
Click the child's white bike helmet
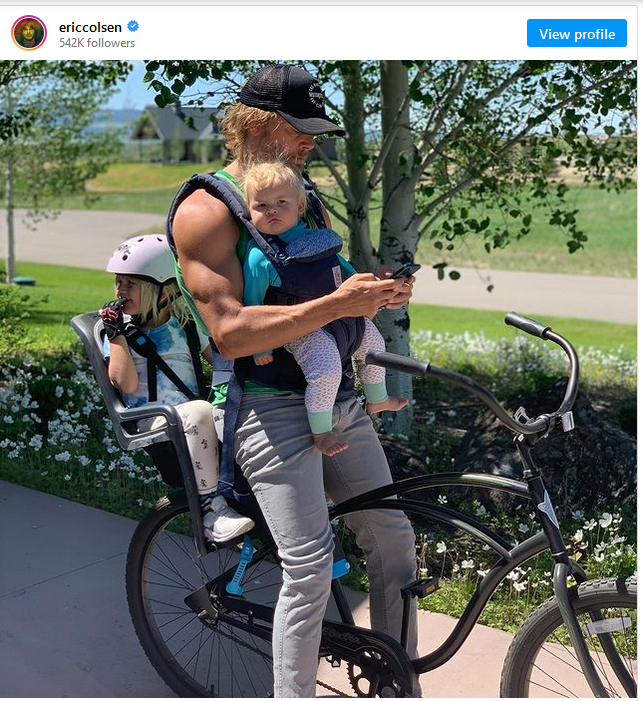pyautogui.click(x=142, y=258)
